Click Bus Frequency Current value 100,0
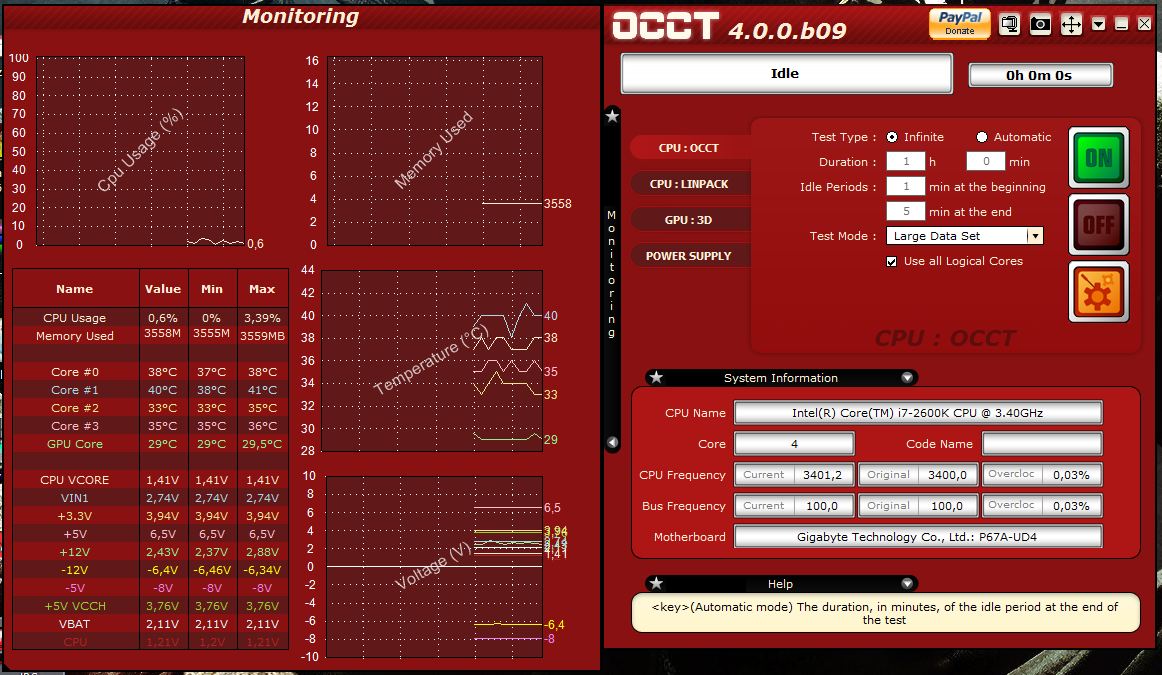 [823, 506]
